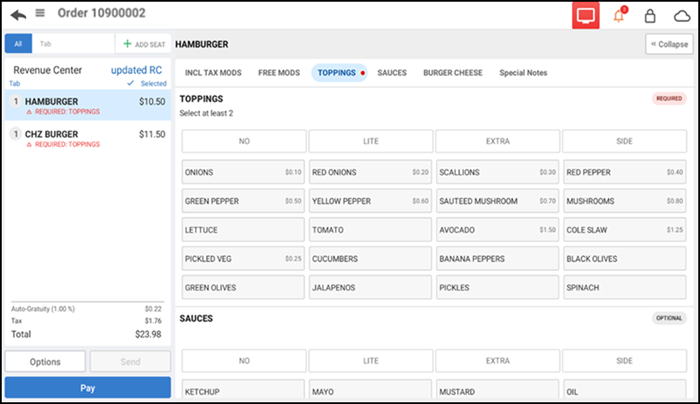
Task: Switch to INCL TAX MODS tab
Action: 213,73
